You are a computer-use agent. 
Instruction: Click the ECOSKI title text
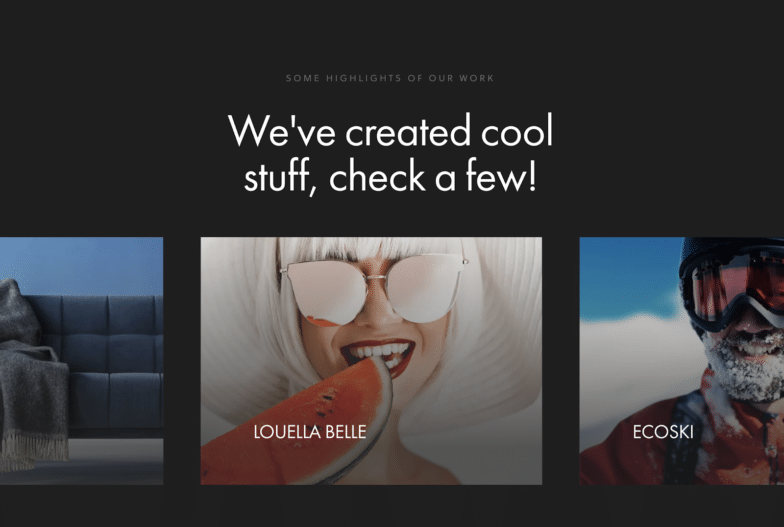tap(663, 432)
